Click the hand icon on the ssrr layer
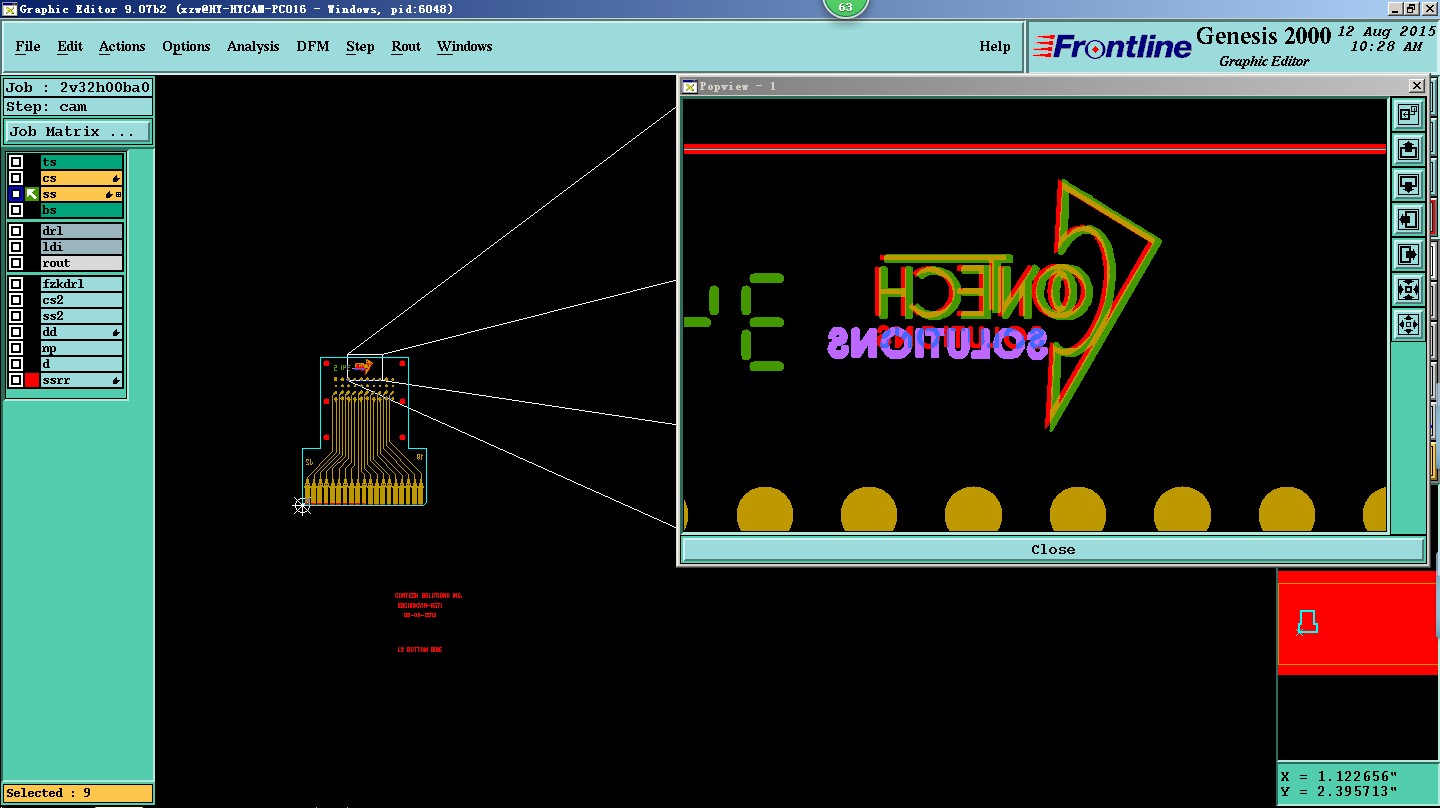 click(x=116, y=381)
